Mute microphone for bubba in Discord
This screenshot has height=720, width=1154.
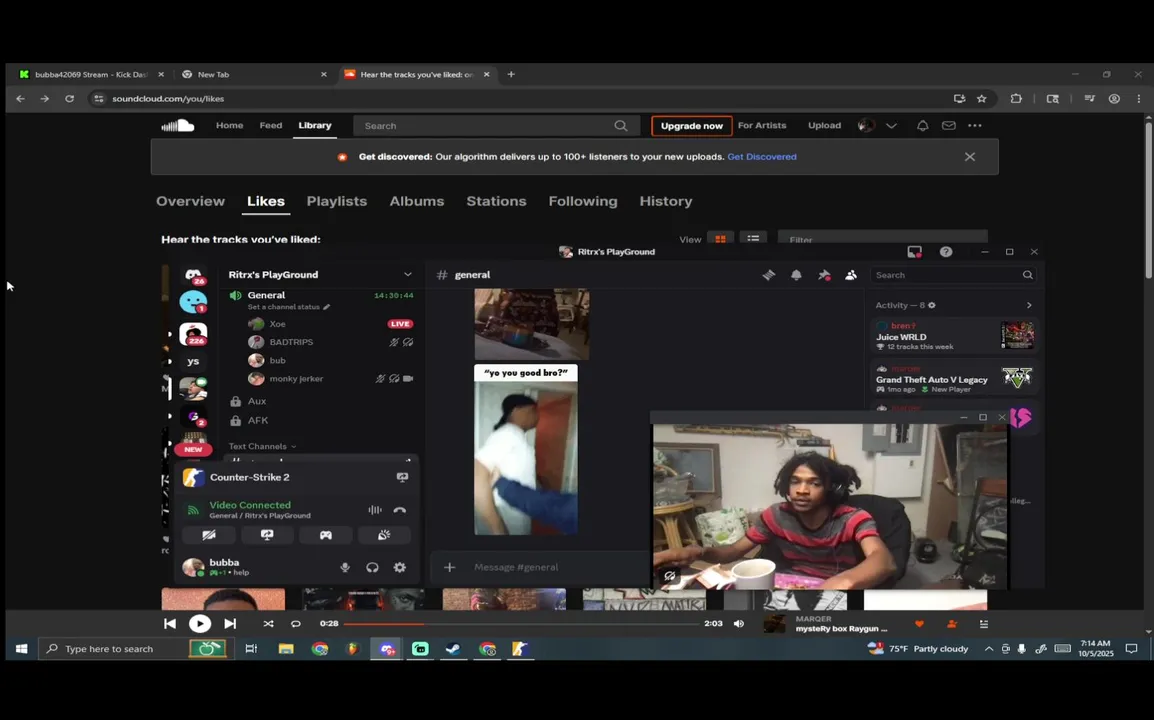pos(344,568)
